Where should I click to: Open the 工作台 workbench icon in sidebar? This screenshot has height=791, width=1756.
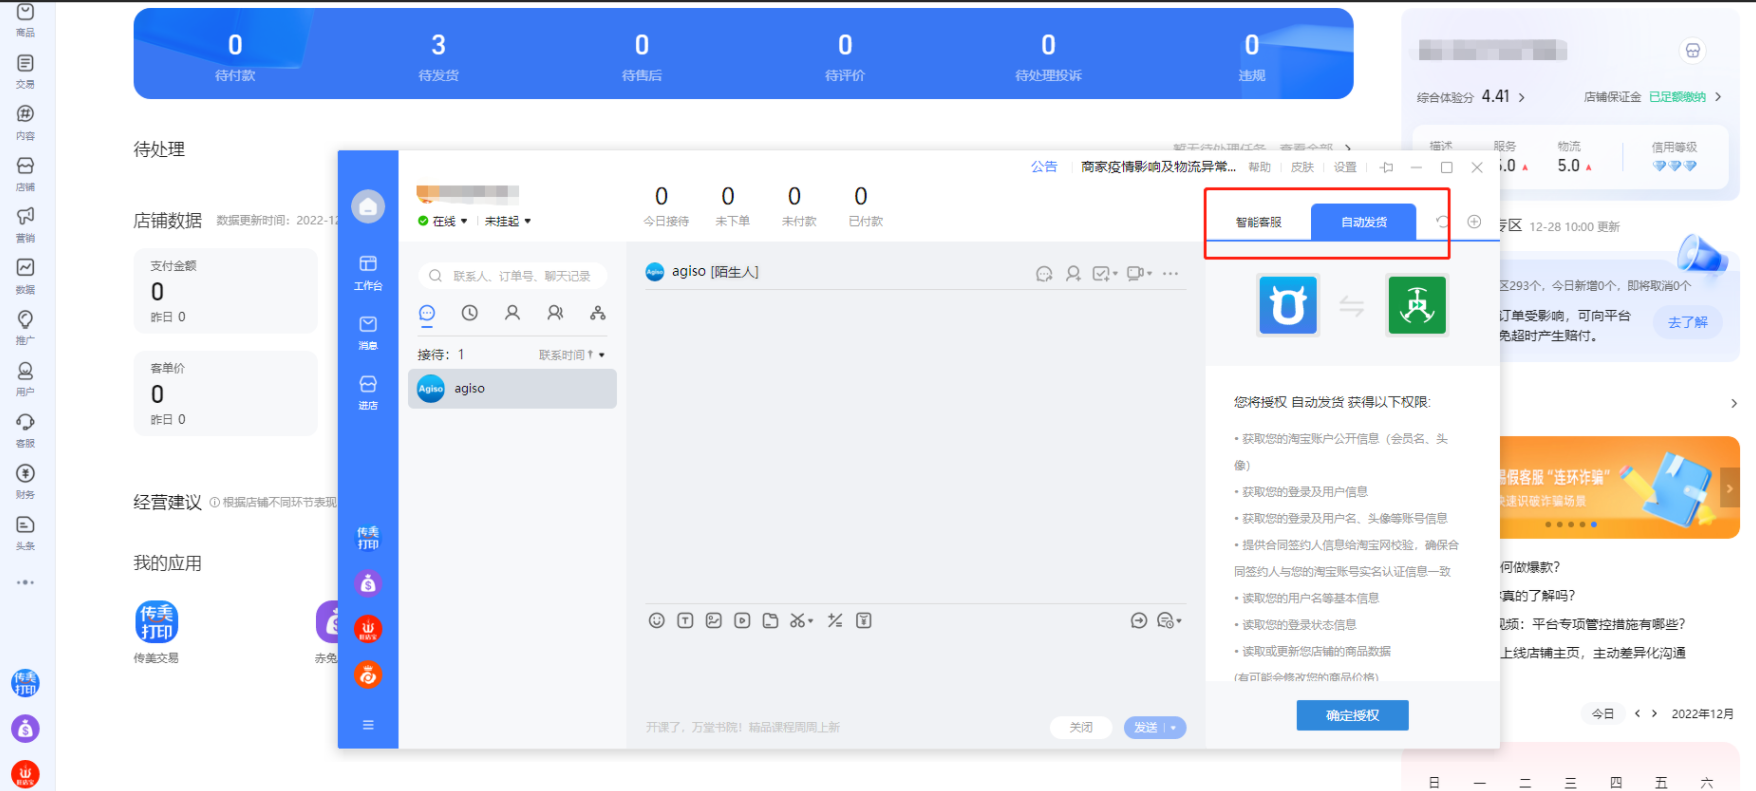click(x=368, y=270)
